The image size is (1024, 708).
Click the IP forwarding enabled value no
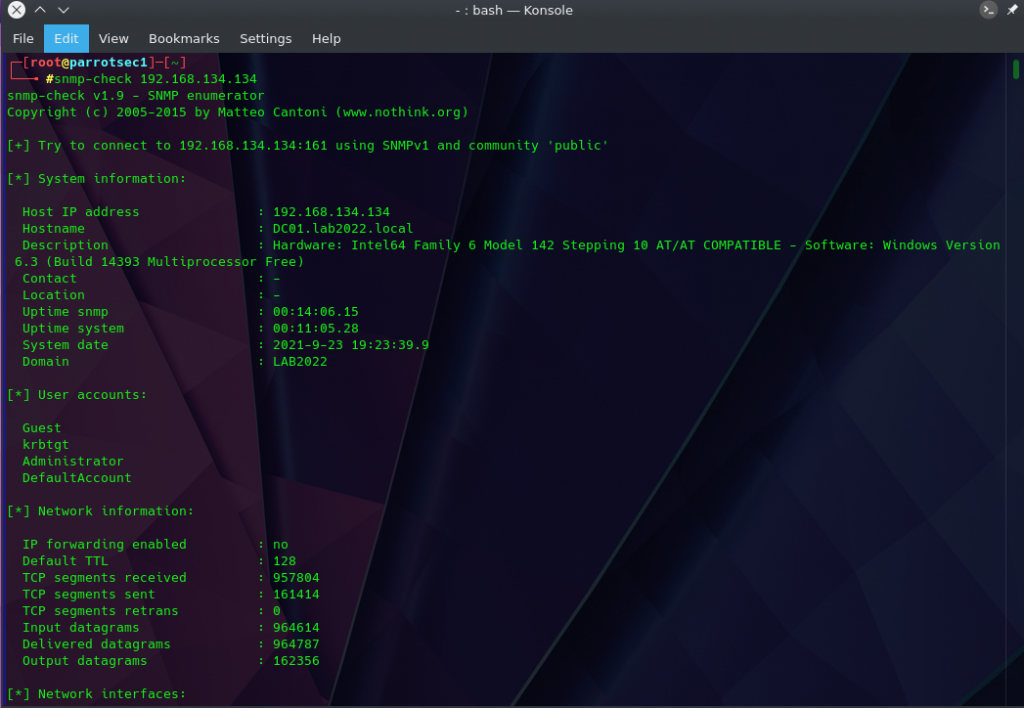coord(280,545)
